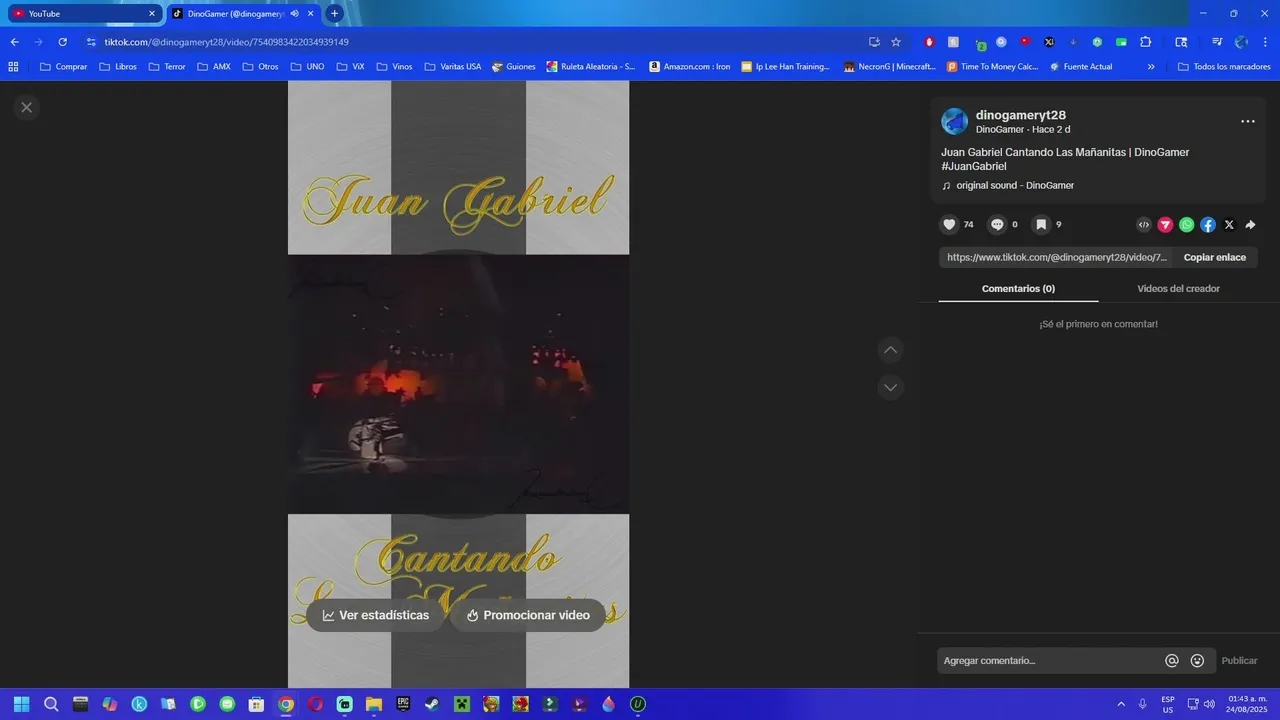The width and height of the screenshot is (1280, 720).
Task: Open dinogameryt28 username link
Action: [x=1020, y=115]
